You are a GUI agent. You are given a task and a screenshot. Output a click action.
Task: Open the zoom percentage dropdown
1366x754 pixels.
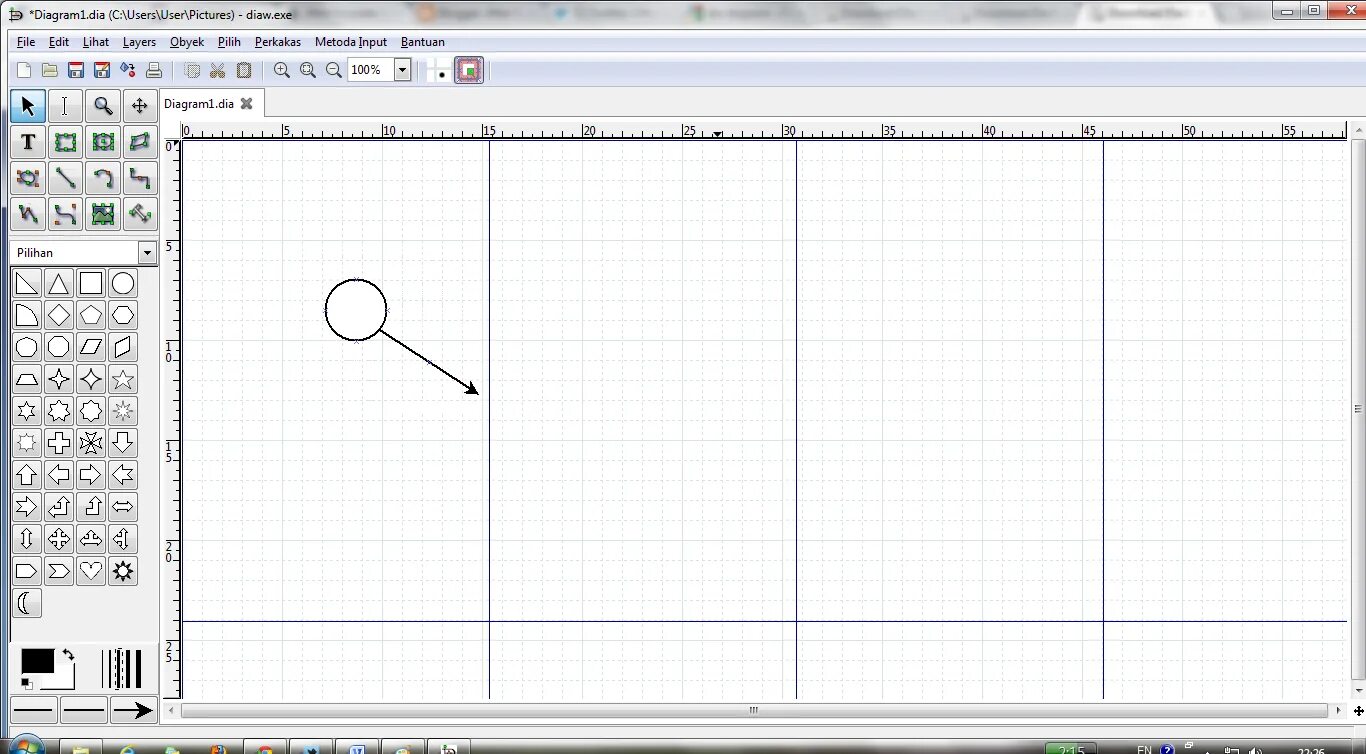[x=402, y=70]
